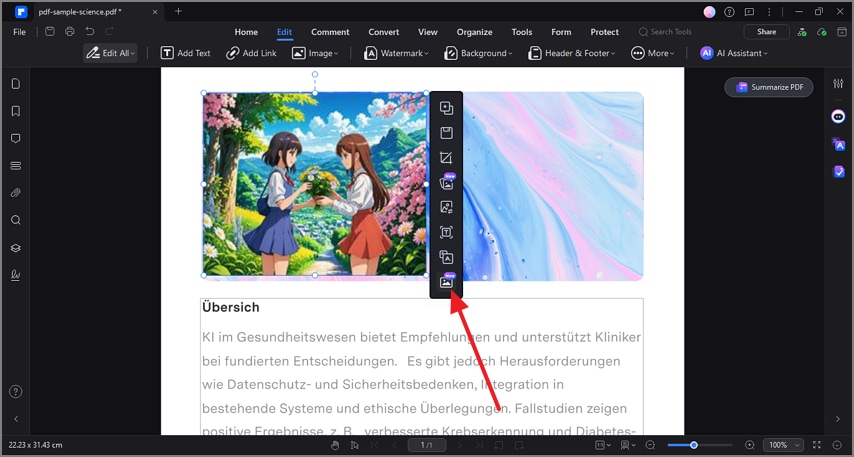Open the File menu

[19, 32]
